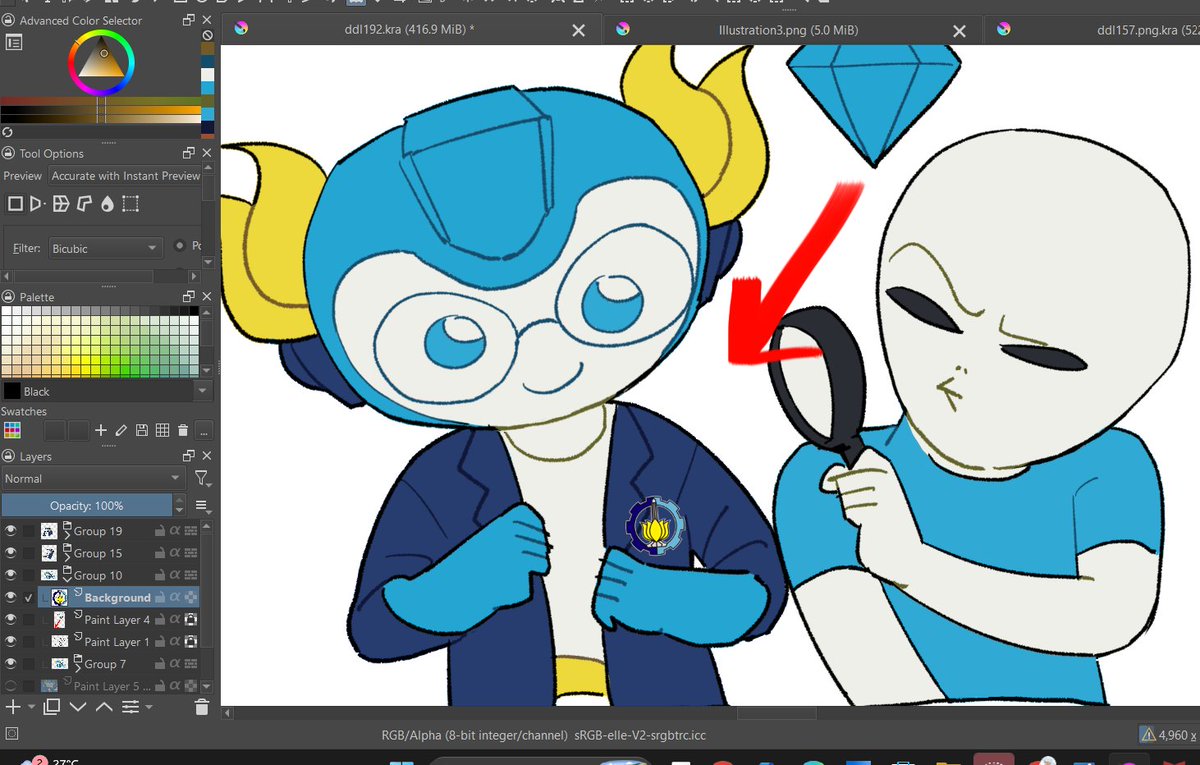This screenshot has width=1200, height=765.
Task: Click the color history refresh icon
Action: (x=8, y=131)
